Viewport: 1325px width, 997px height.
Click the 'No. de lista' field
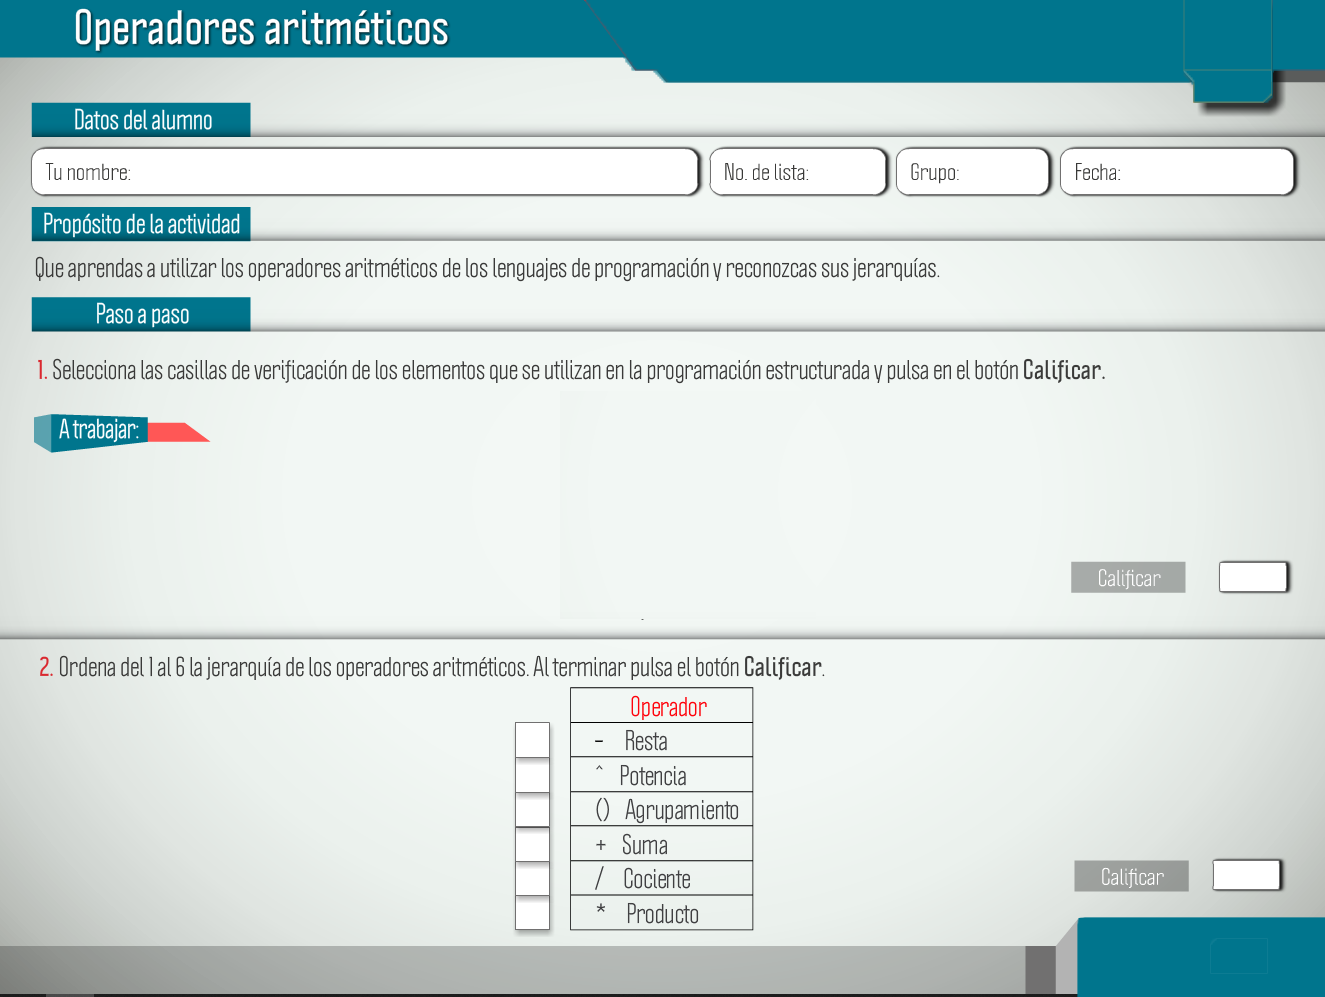tap(798, 172)
